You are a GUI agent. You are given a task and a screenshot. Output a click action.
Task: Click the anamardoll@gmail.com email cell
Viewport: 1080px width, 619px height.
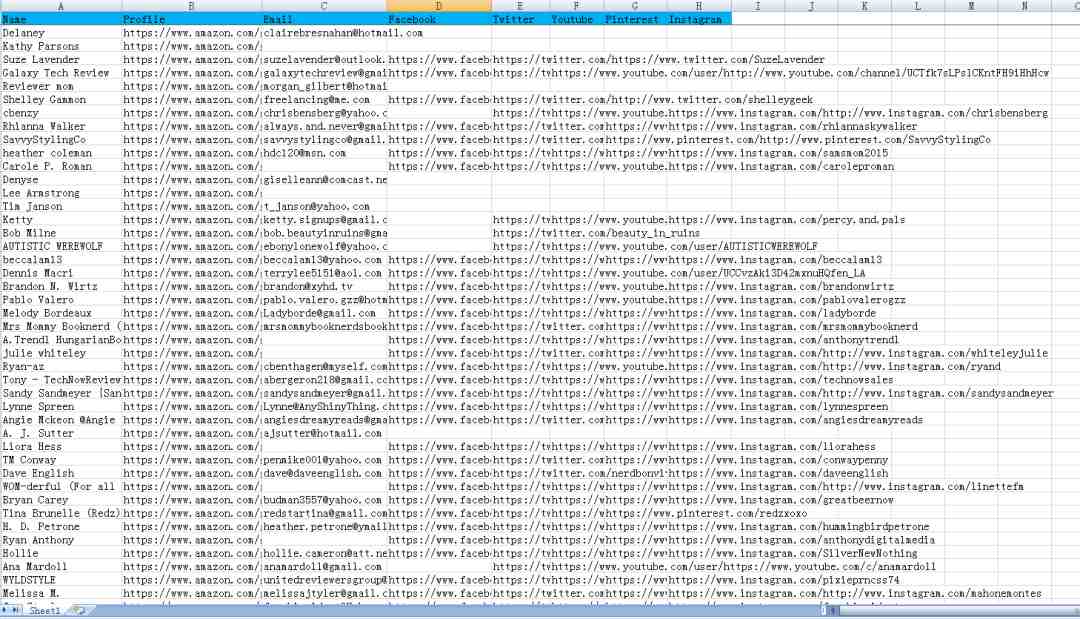click(324, 567)
